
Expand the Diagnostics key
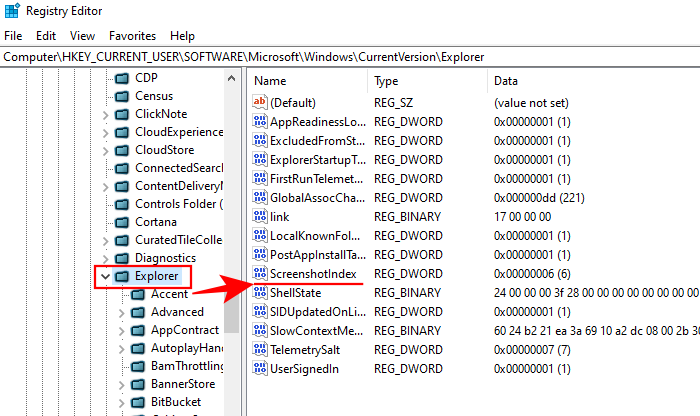pos(105,259)
